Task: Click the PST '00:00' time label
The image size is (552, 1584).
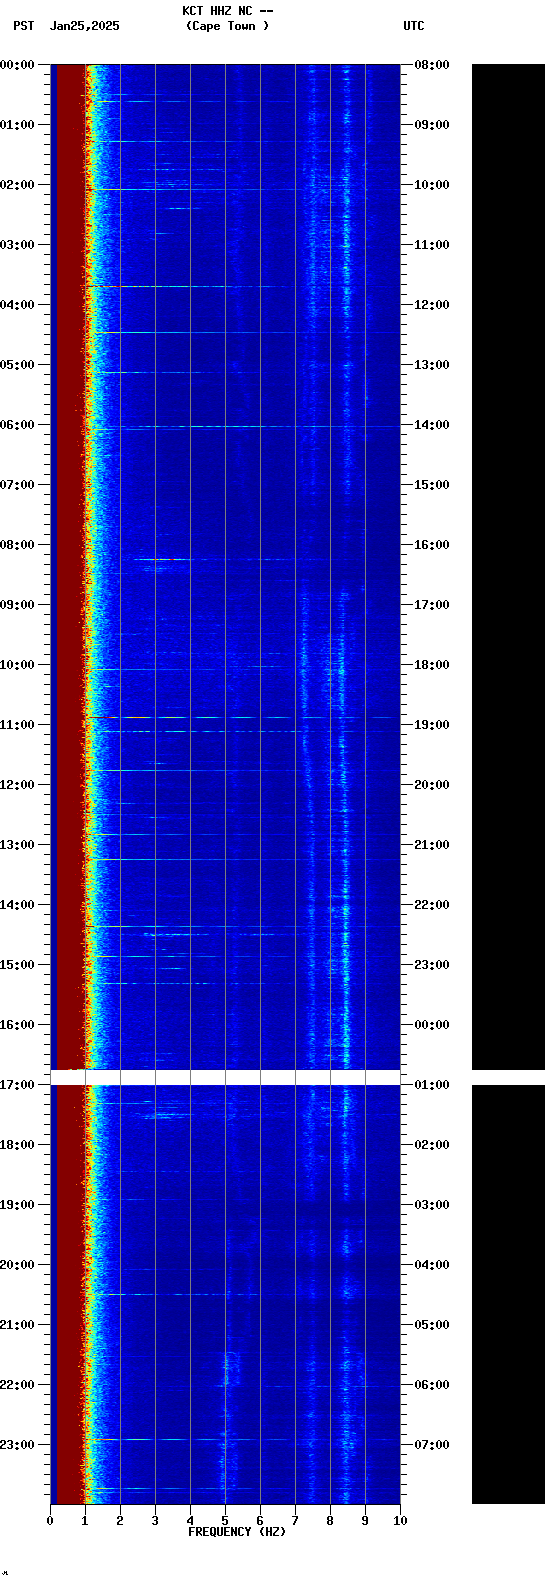Action: click(17, 65)
